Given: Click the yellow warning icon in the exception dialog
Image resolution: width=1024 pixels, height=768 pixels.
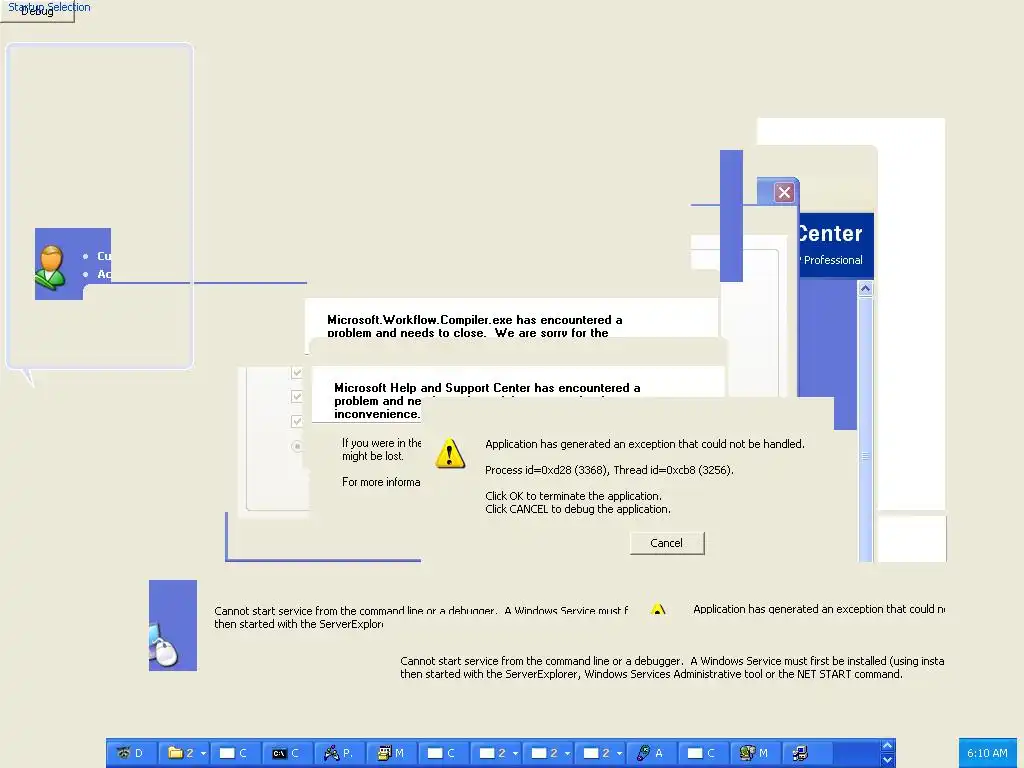Looking at the screenshot, I should click(450, 454).
